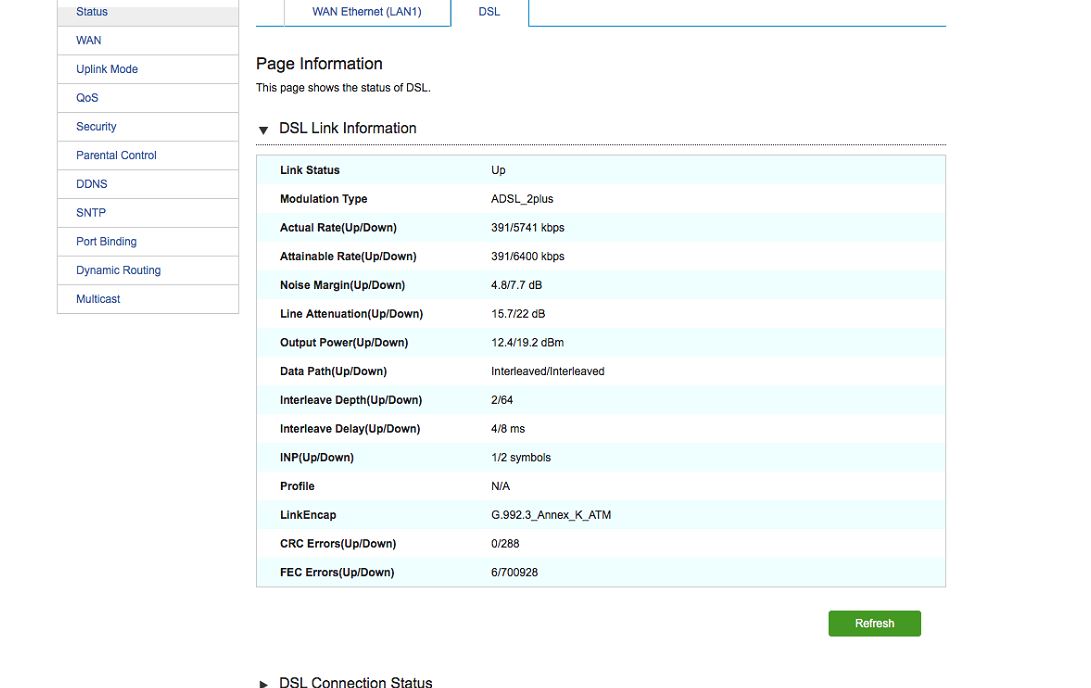Viewport: 1091px width, 688px height.
Task: Select QoS from the sidebar
Action: tap(87, 98)
